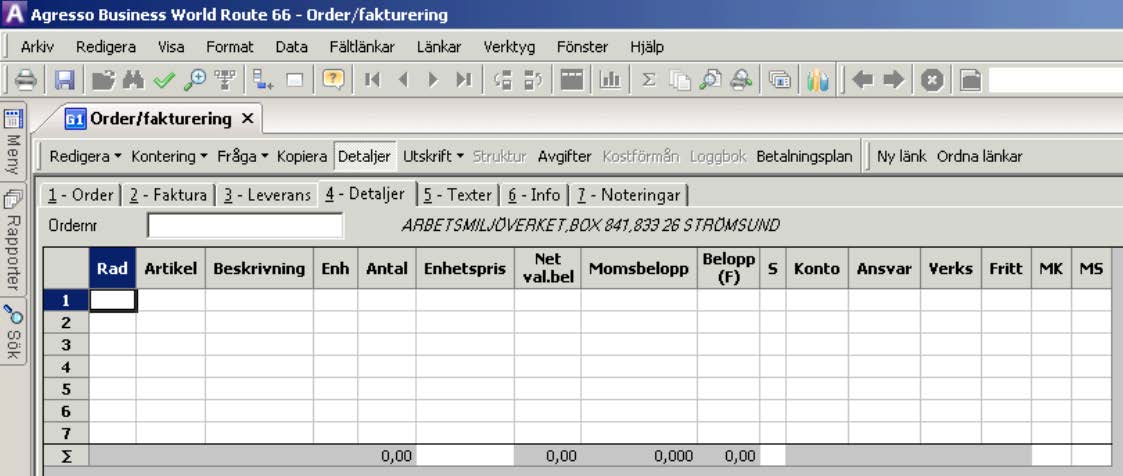Viewport: 1123px width, 476px height.
Task: Open the Arkiv menu
Action: coord(37,47)
